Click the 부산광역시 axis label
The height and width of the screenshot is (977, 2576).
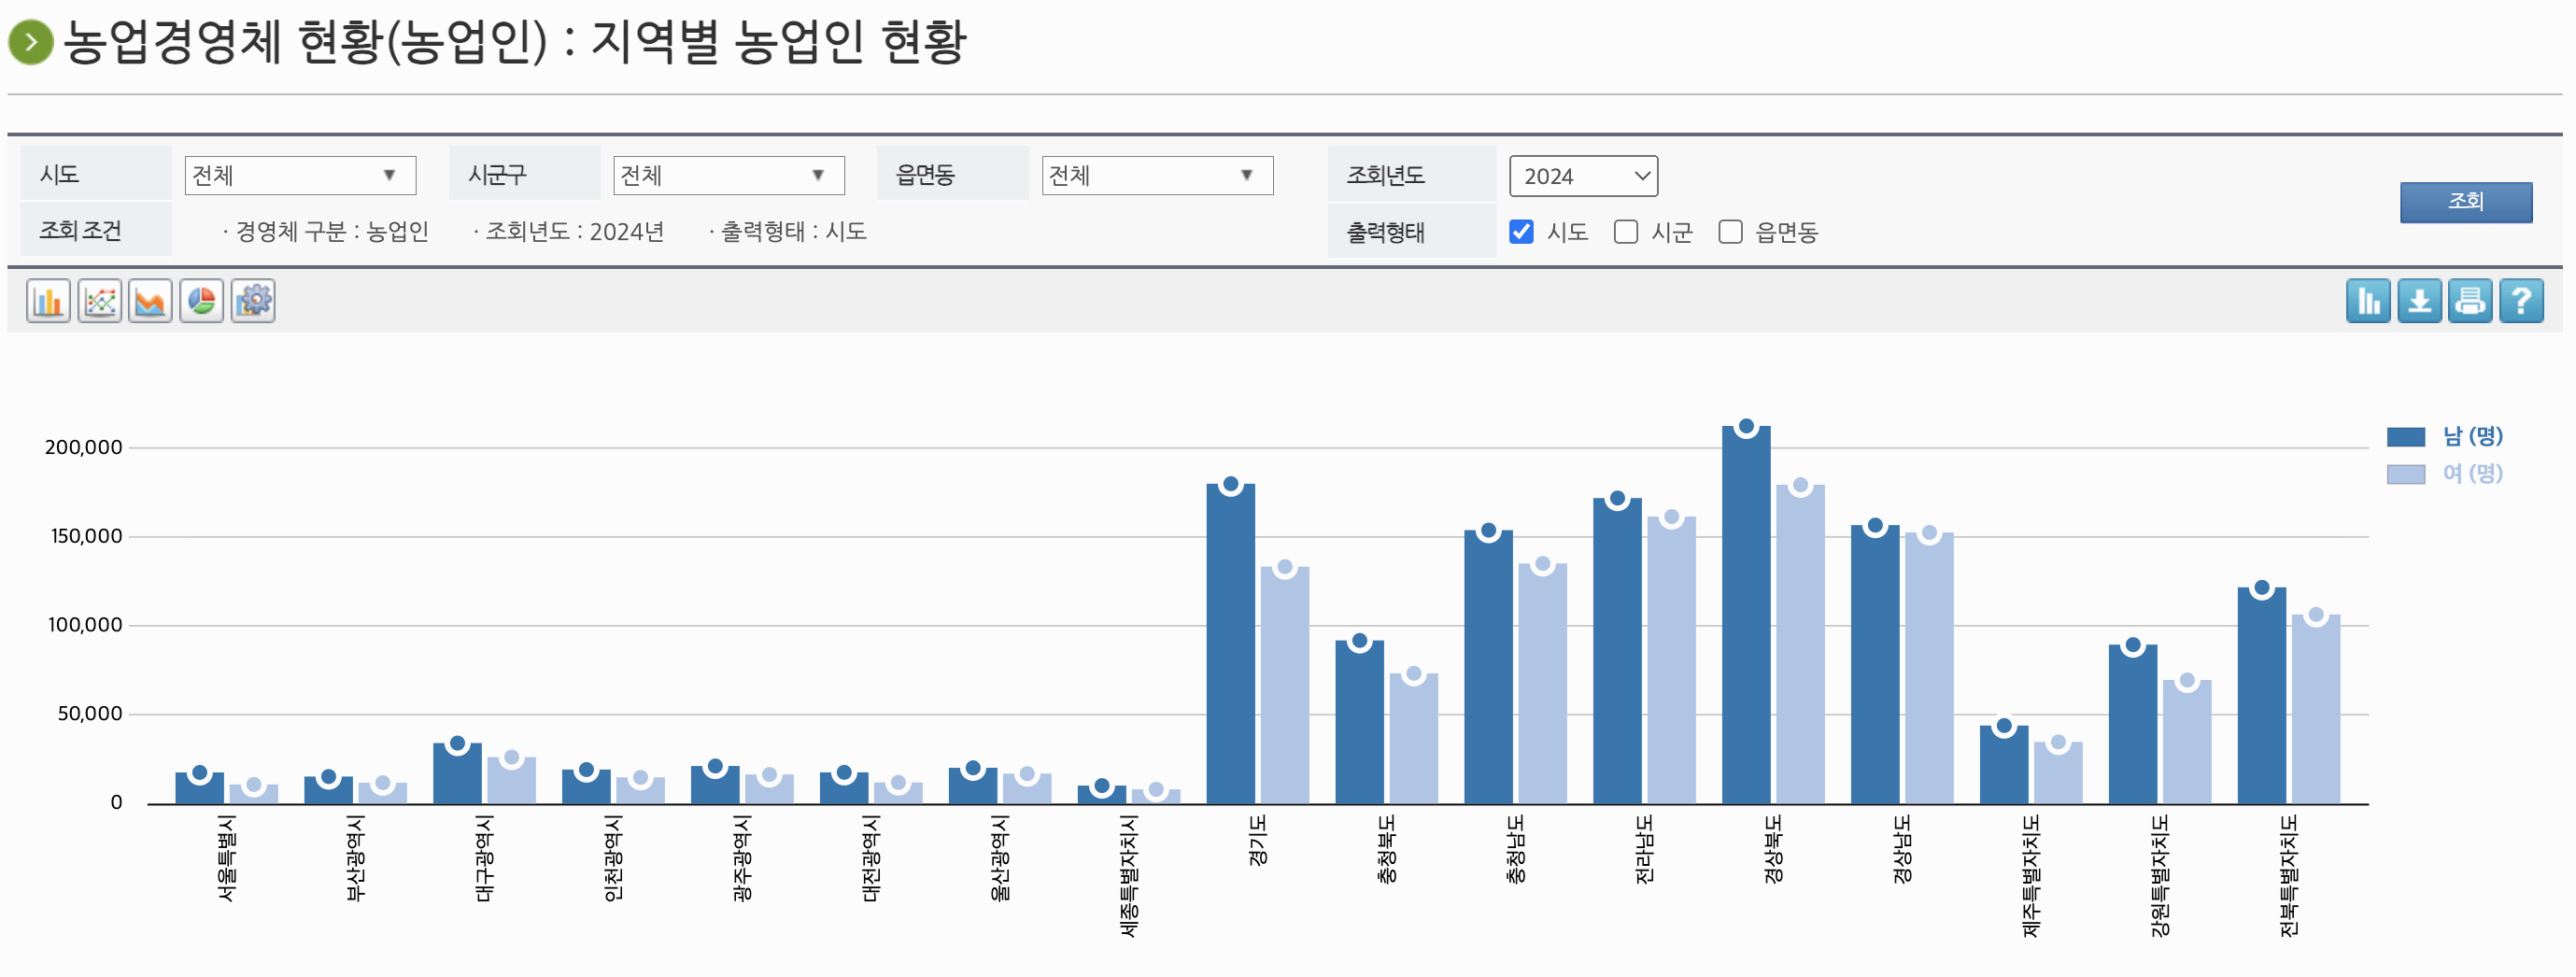356,858
